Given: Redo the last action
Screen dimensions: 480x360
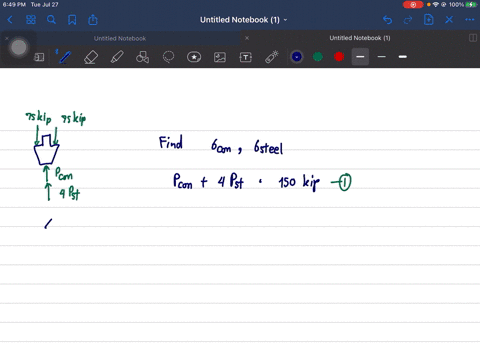Looking at the screenshot, I should click(408, 20).
